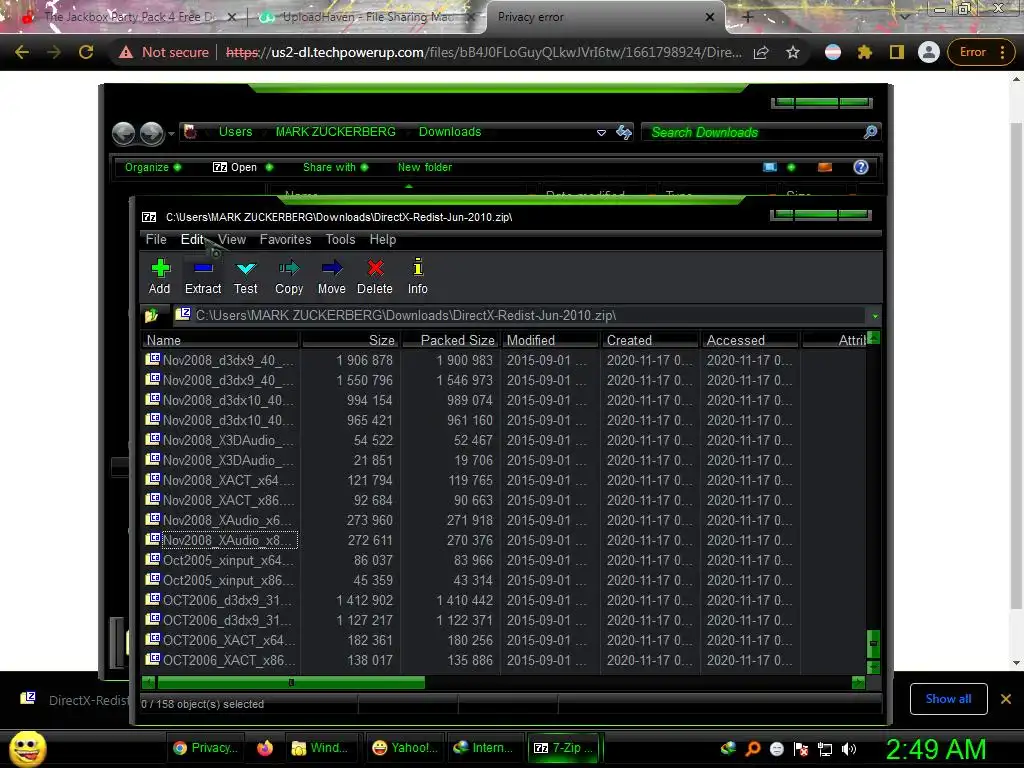Open the Chrome extensions puzzle icon

(x=865, y=52)
